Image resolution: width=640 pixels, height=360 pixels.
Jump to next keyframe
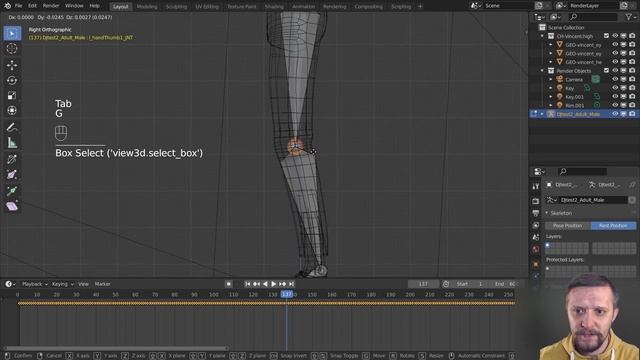pyautogui.click(x=282, y=284)
